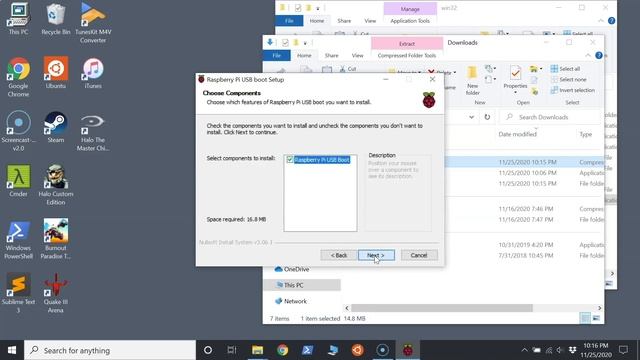Launch Cmder desktop shortcut
Viewport: 640px width, 360px height.
point(18,180)
